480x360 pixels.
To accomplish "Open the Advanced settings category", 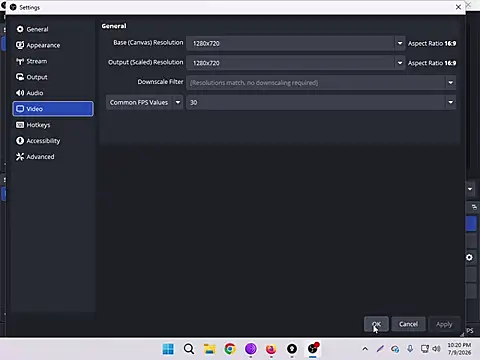I will [x=53, y=157].
